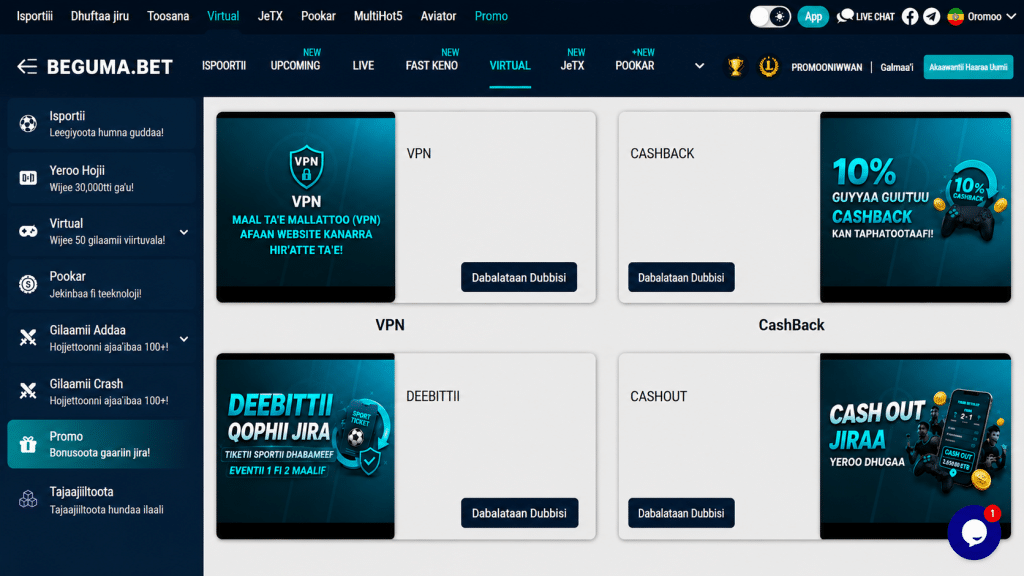Click the gamepad Virtual sidebar icon

pyautogui.click(x=28, y=231)
